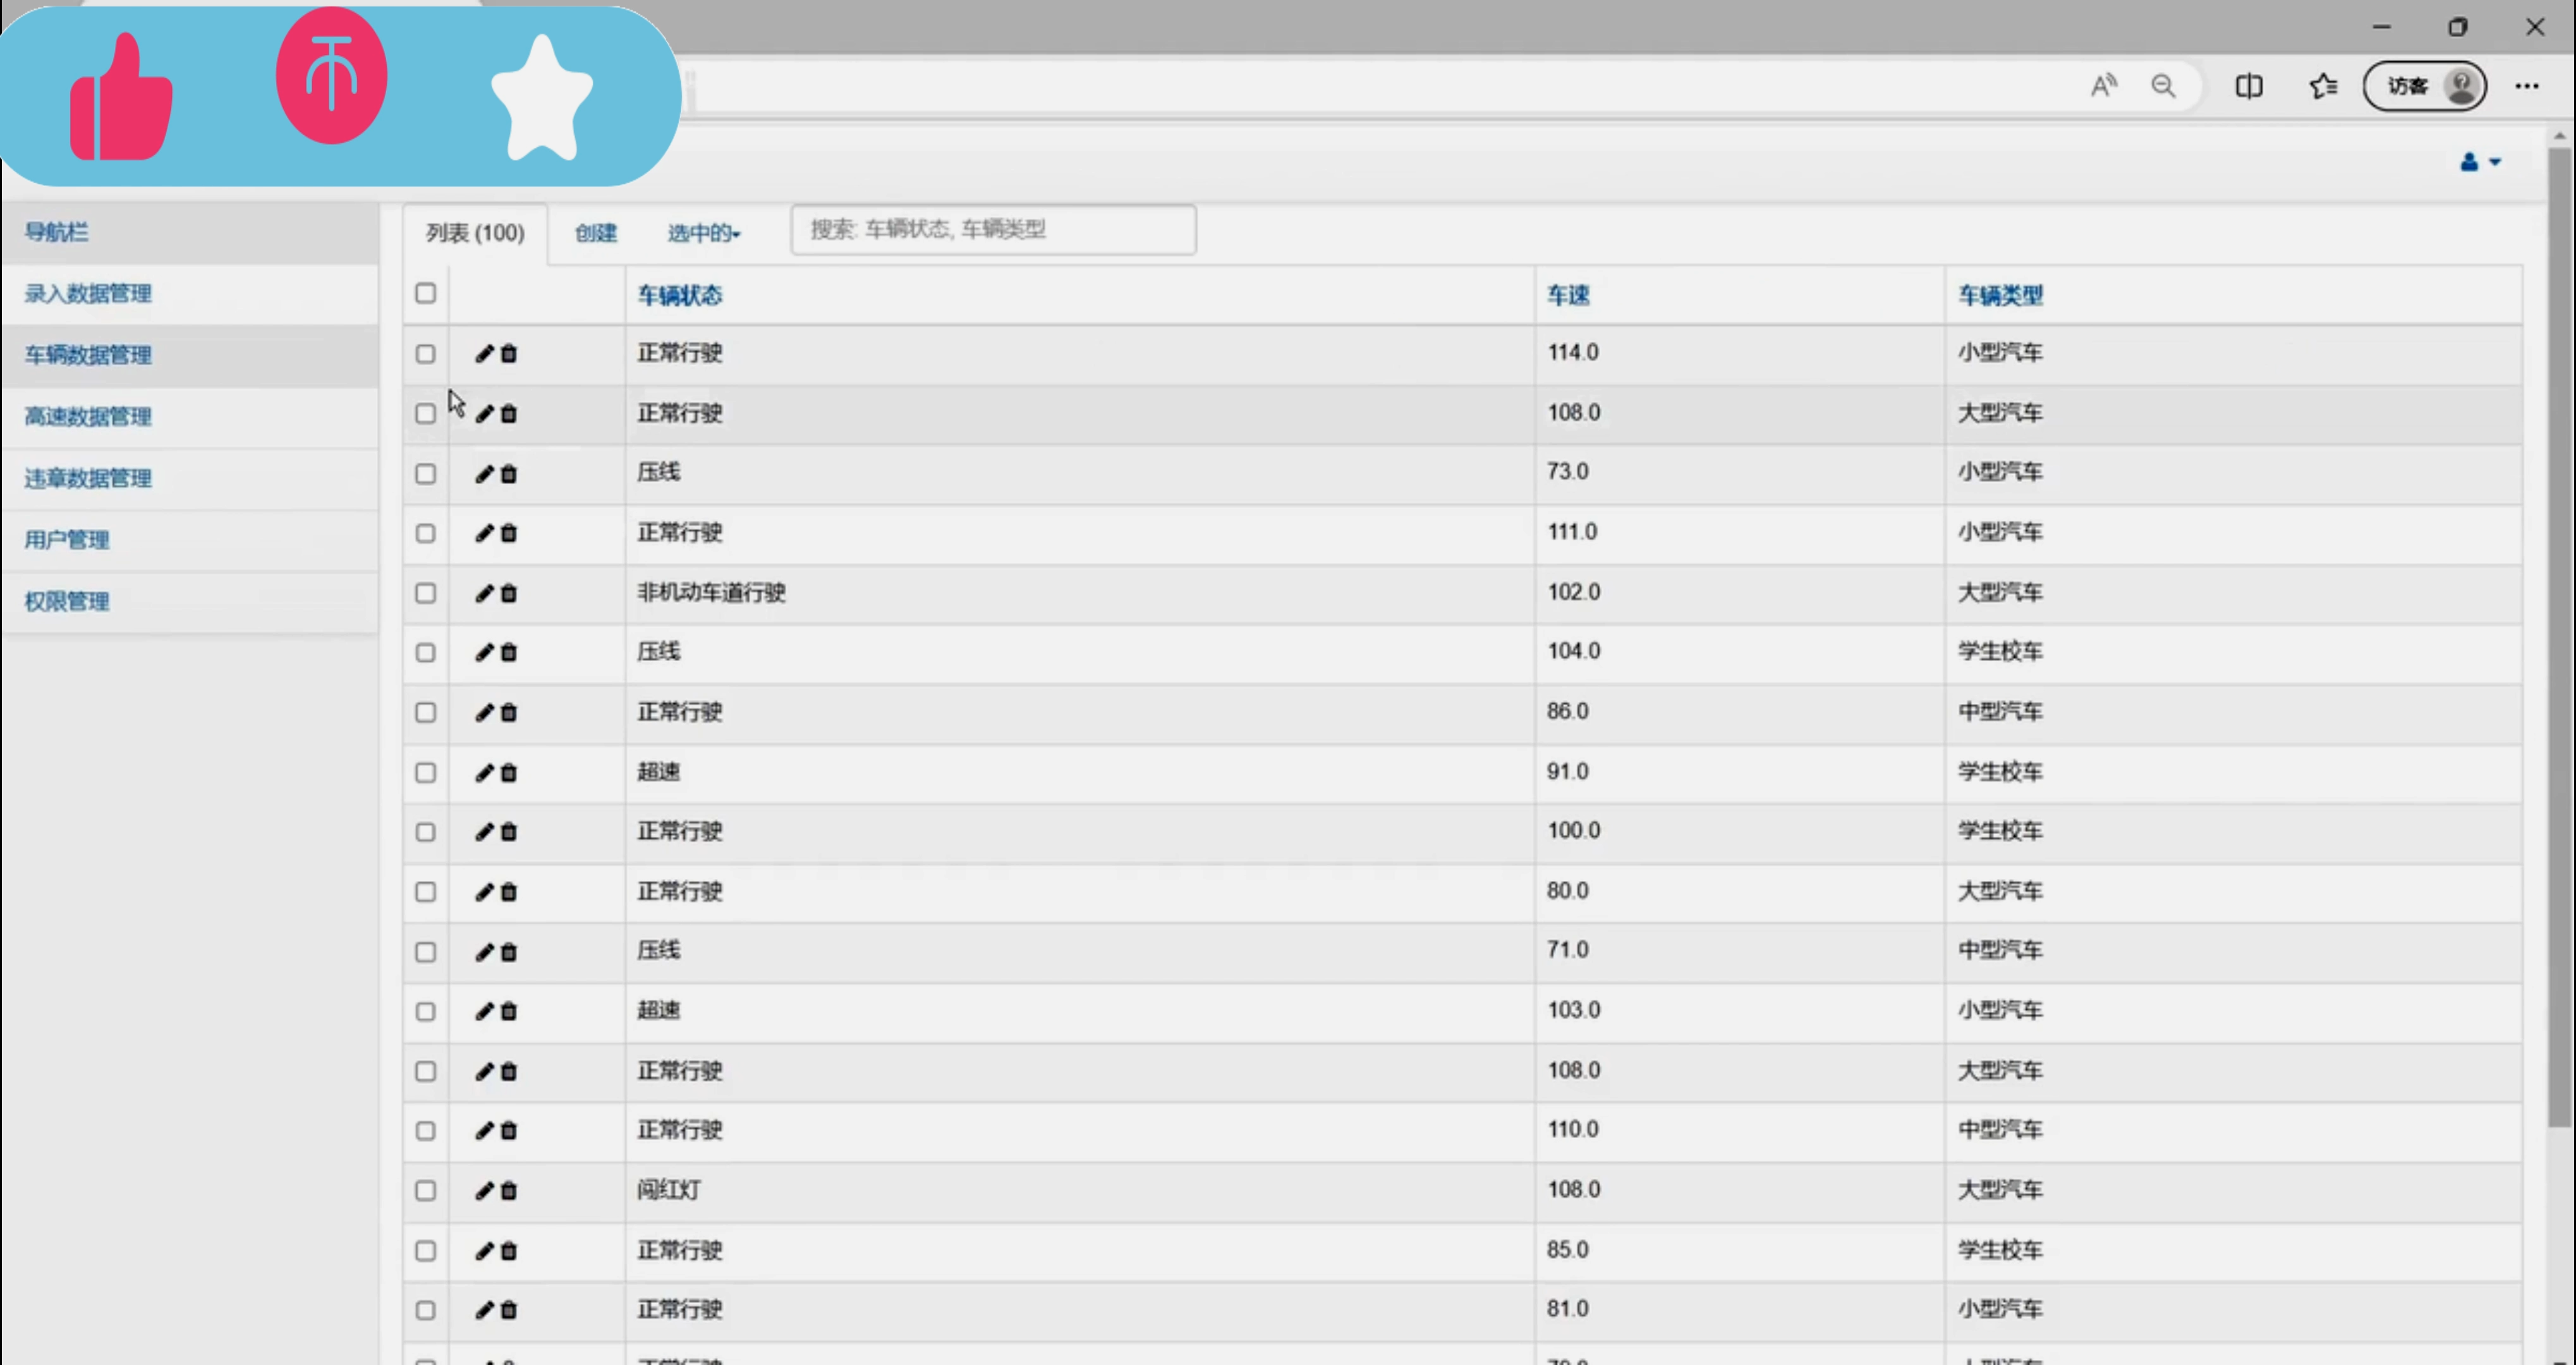Open browser settings ellipsis menu
This screenshot has height=1365, width=2576.
pos(2526,87)
